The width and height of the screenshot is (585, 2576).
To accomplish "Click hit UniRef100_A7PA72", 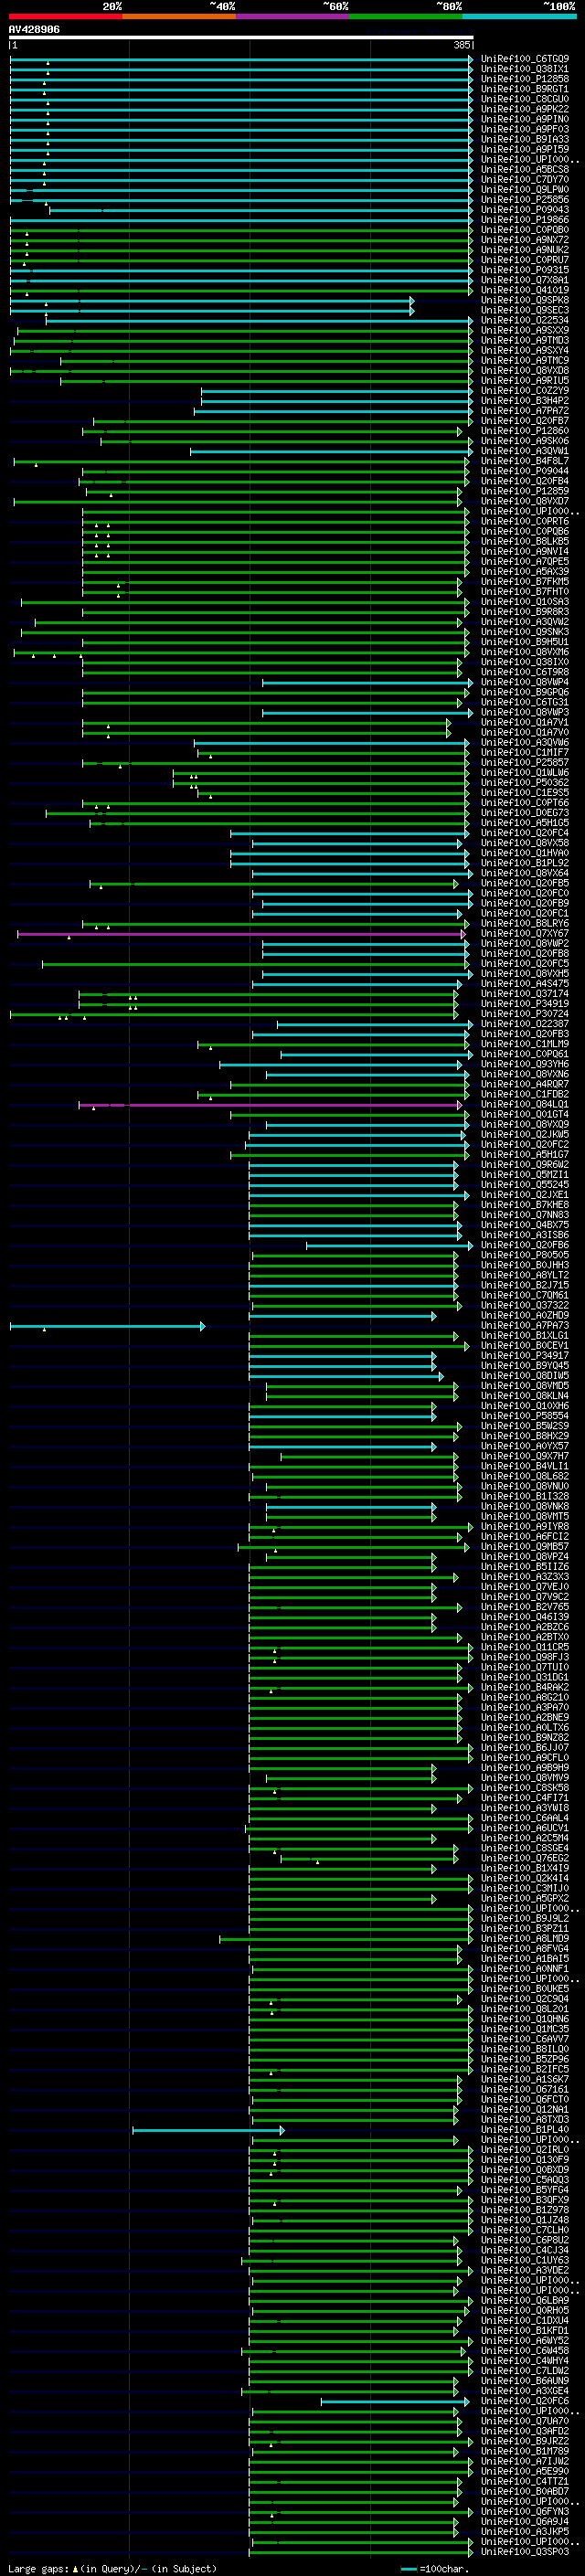I will [x=525, y=411].
